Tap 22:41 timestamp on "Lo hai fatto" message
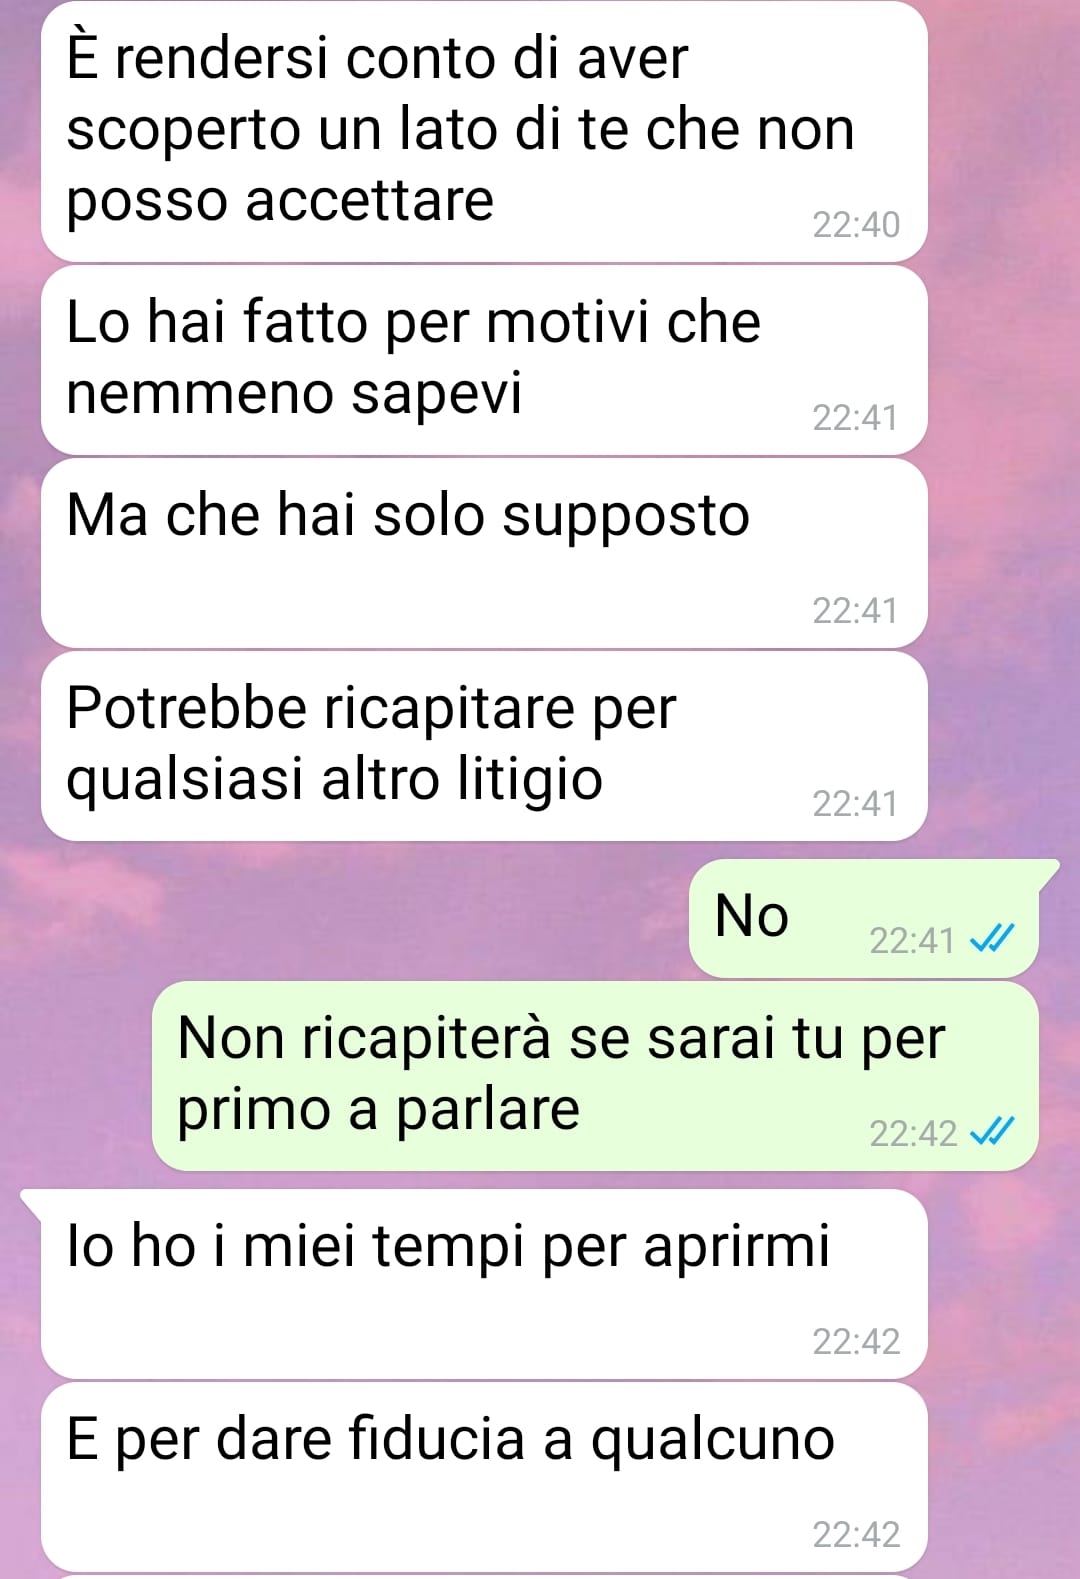Screen dimensions: 1080x1579 coord(856,418)
